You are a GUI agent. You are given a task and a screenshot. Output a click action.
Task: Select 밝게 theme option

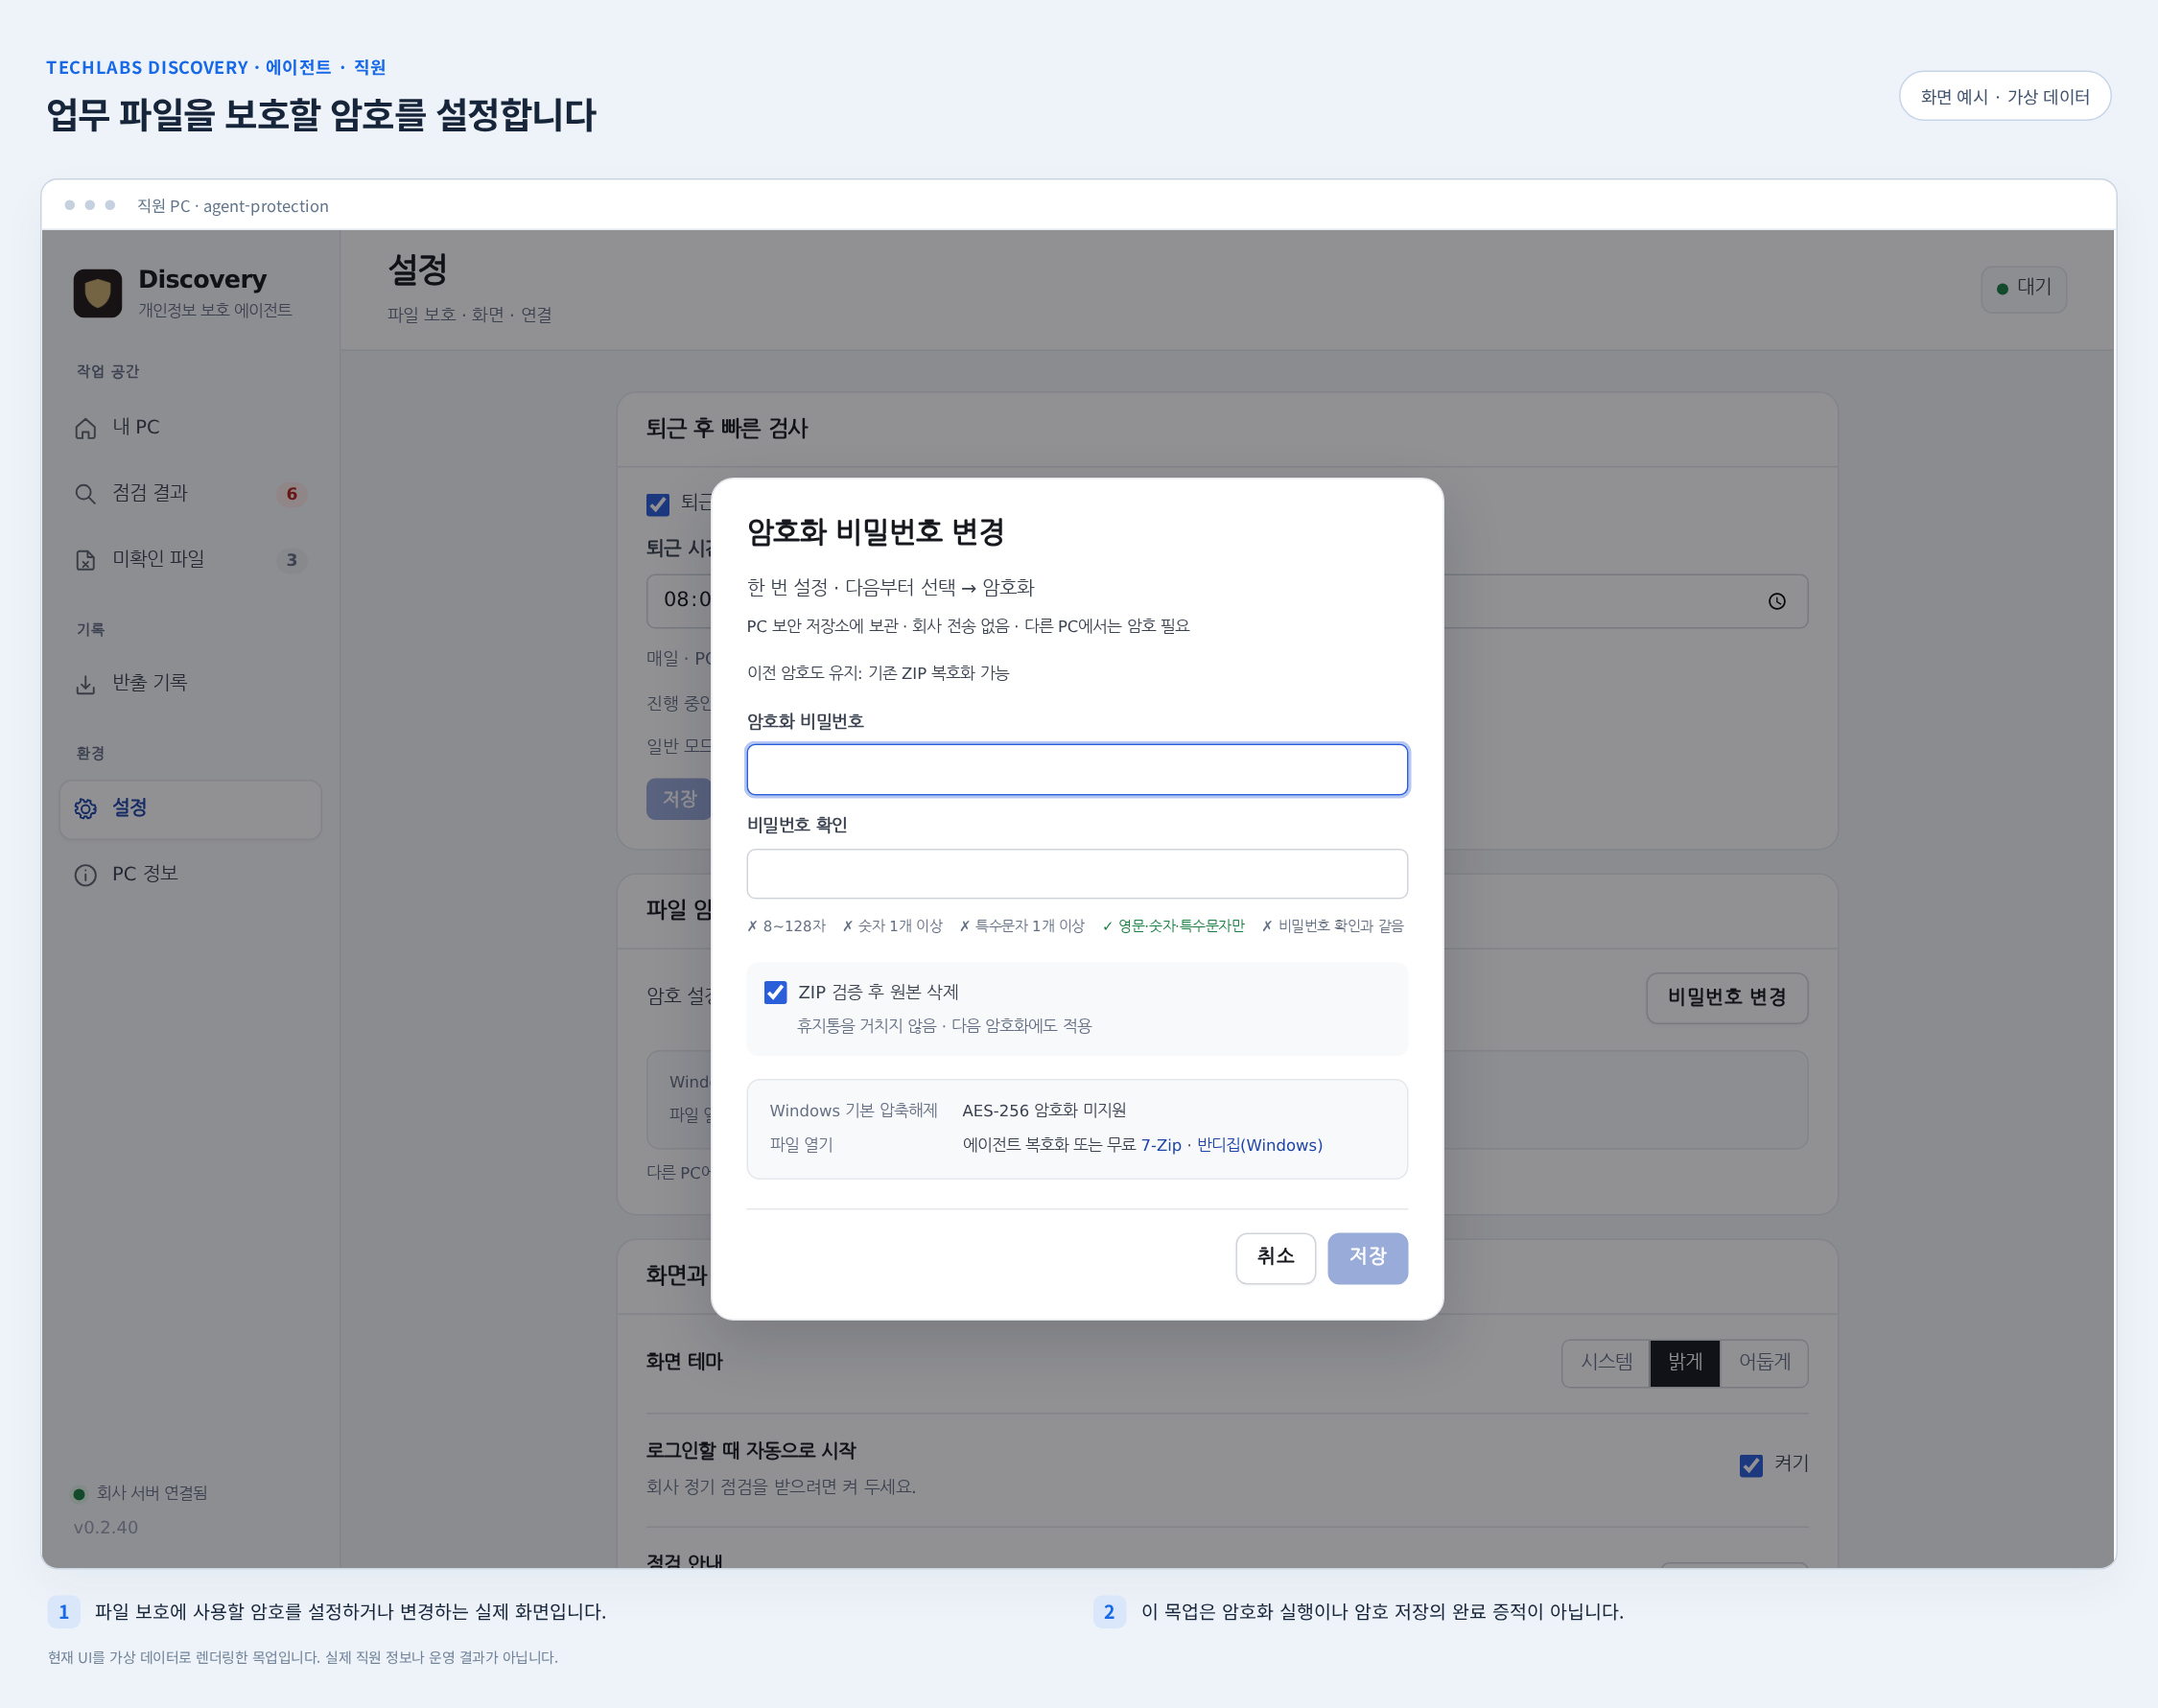tap(1685, 1362)
